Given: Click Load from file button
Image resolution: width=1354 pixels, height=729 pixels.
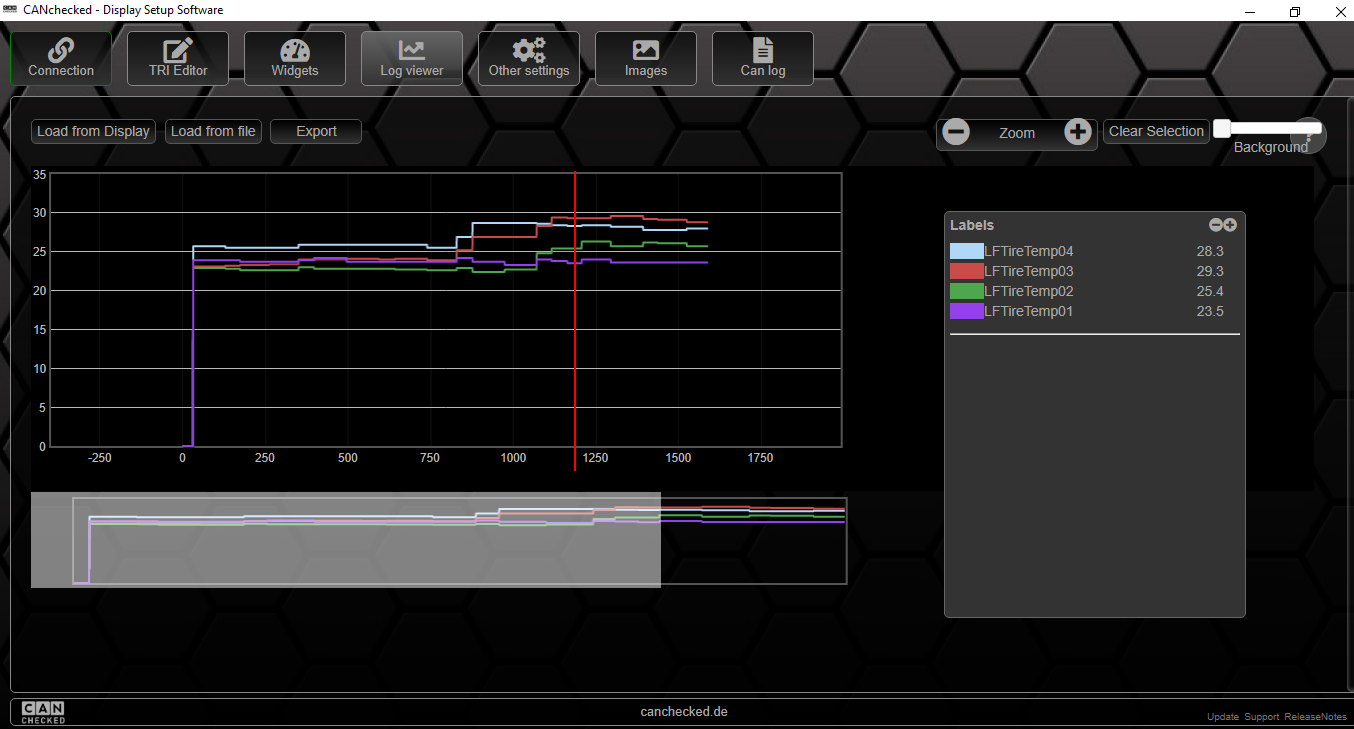Looking at the screenshot, I should point(213,131).
